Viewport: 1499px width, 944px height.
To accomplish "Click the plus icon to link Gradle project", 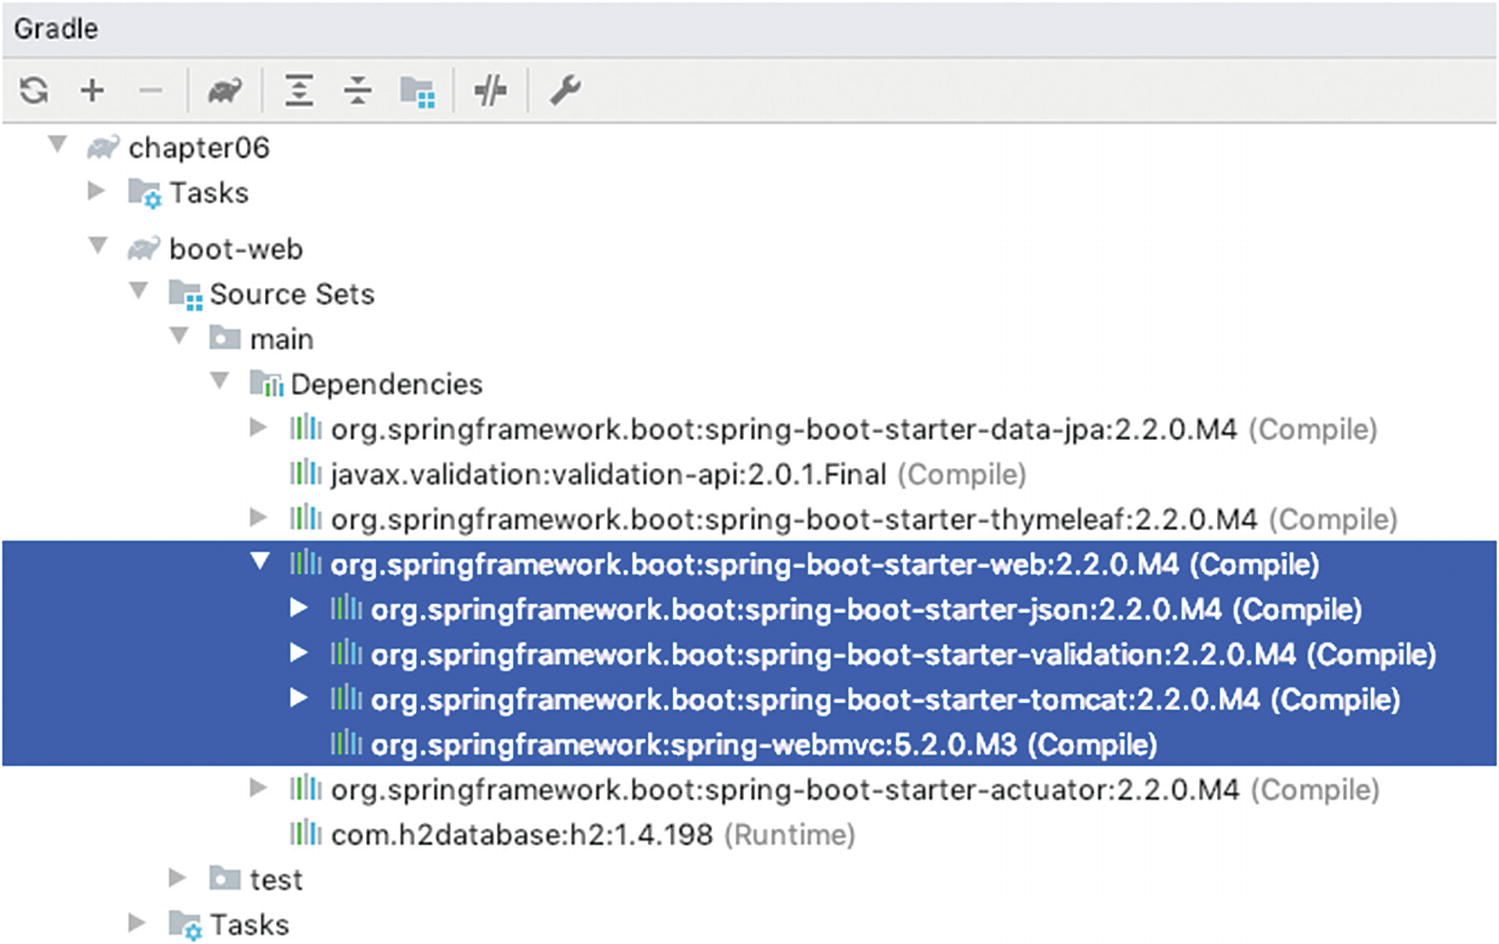I will [x=92, y=91].
